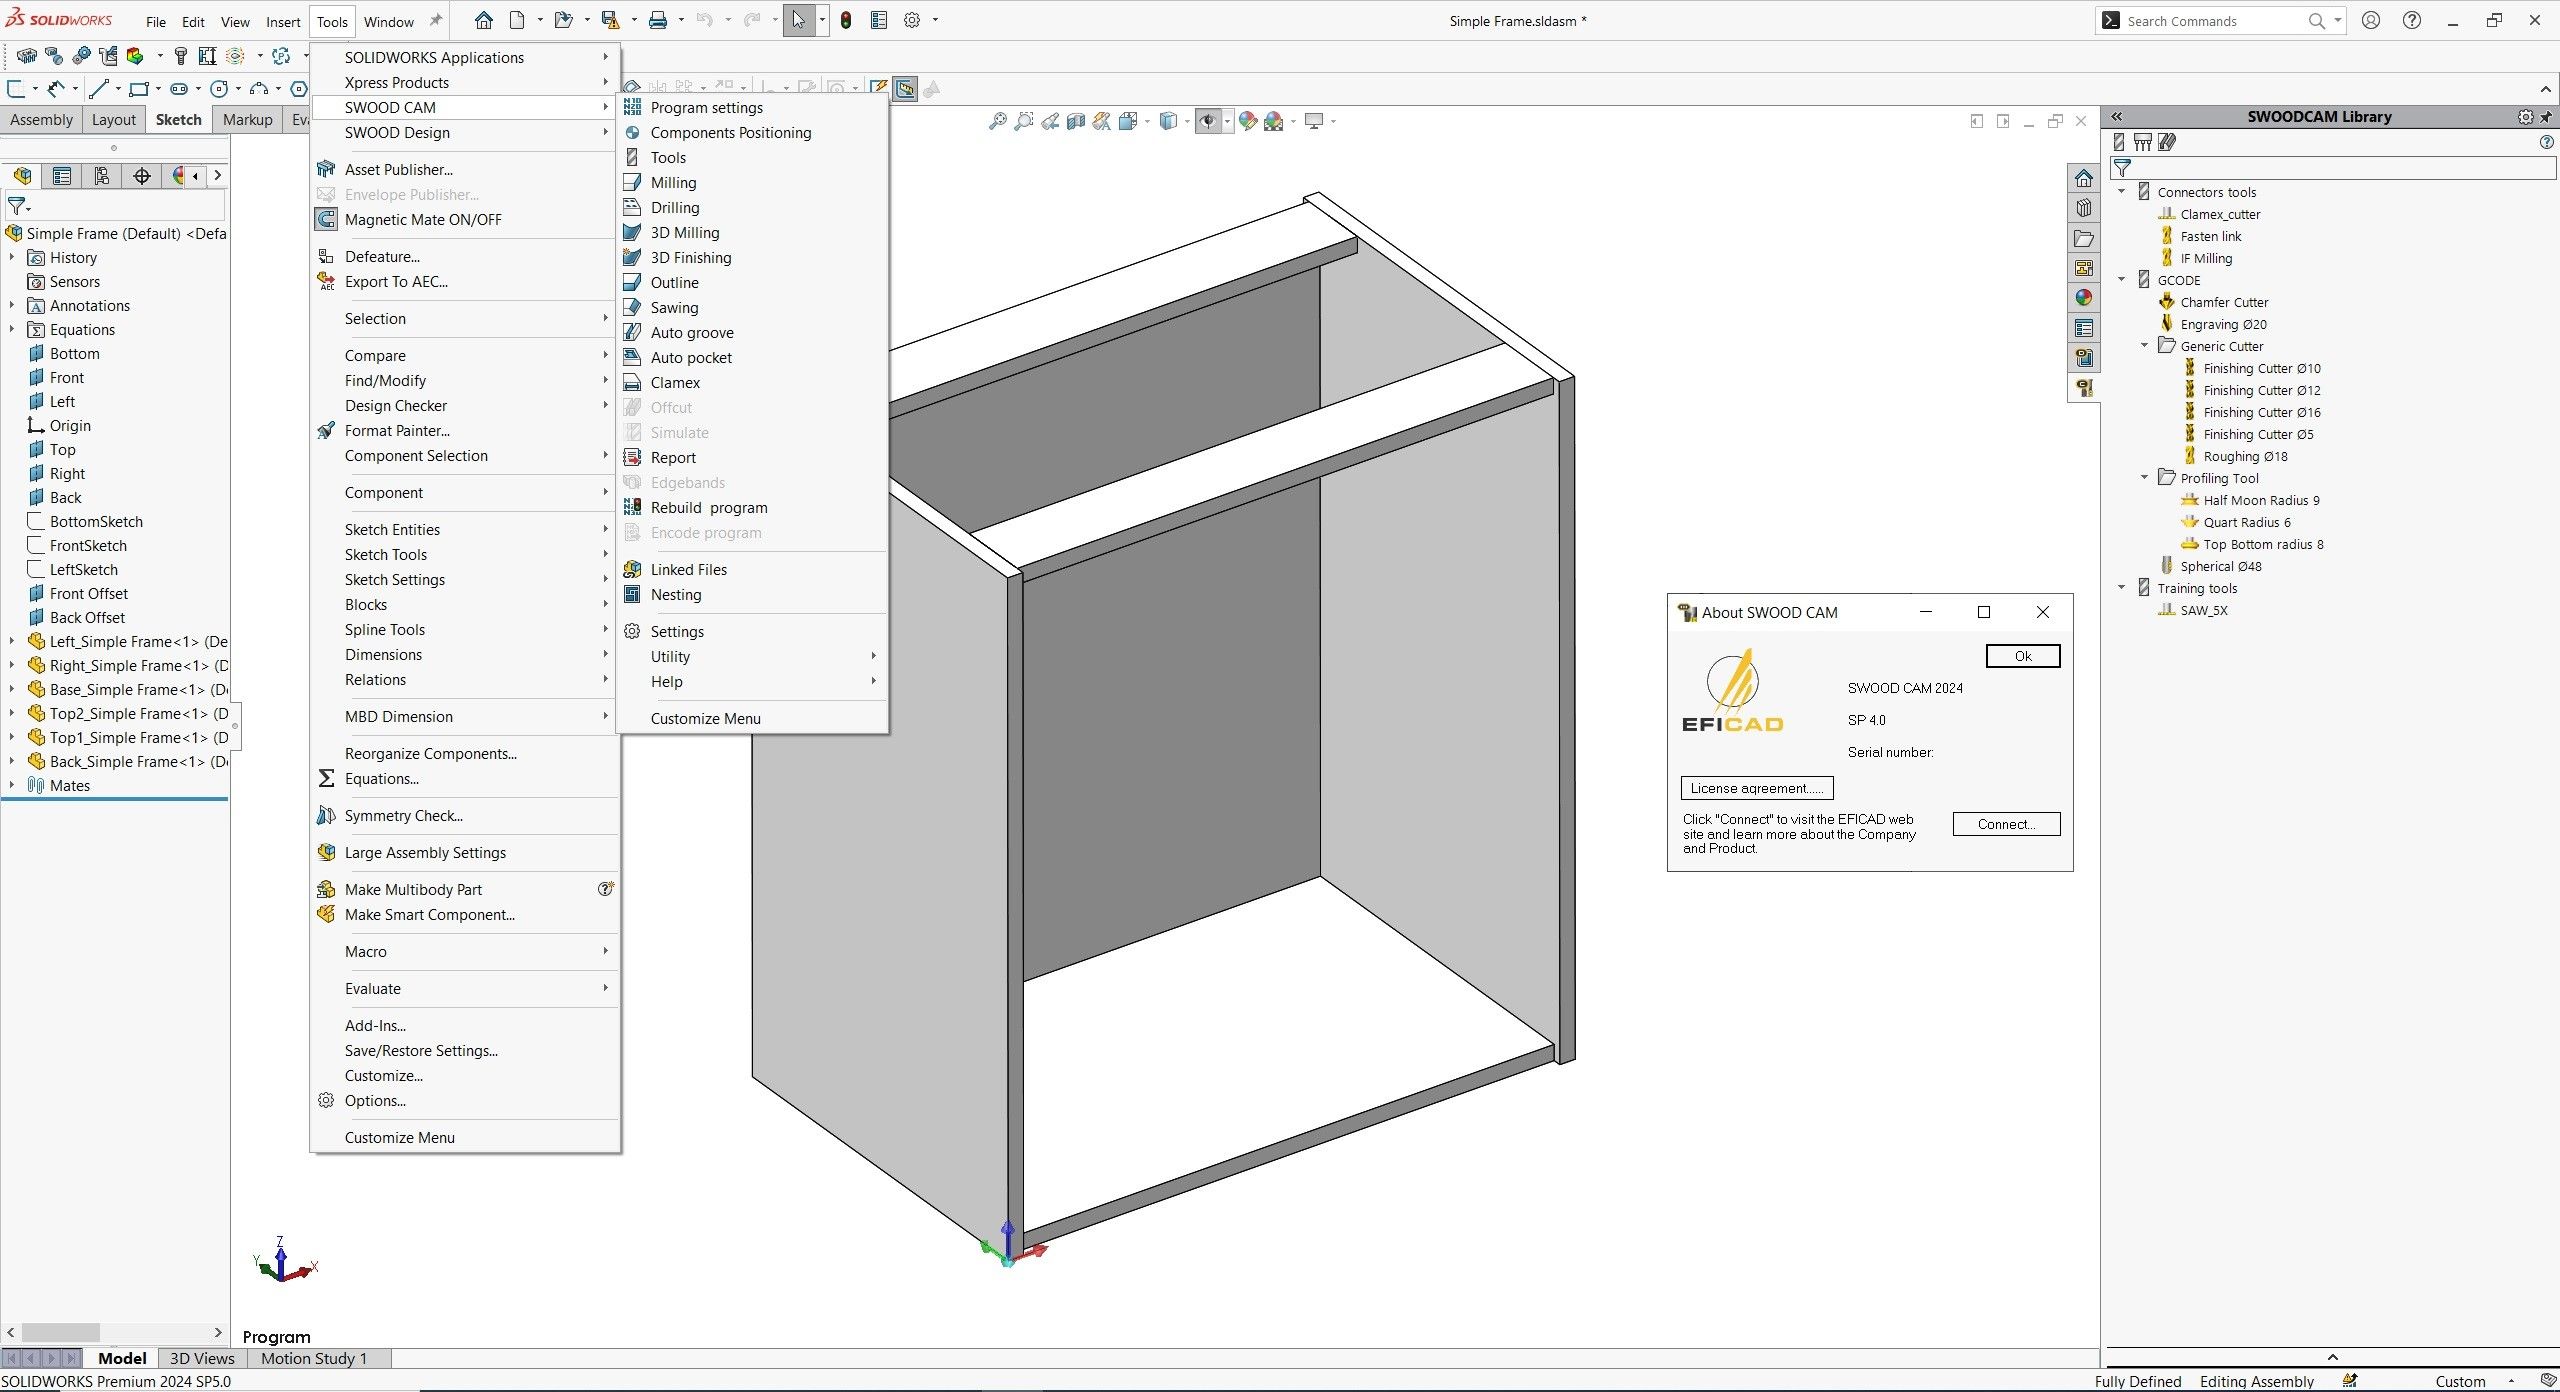Switch to the Motion Study 1 tab
The height and width of the screenshot is (1392, 2560).
point(314,1358)
